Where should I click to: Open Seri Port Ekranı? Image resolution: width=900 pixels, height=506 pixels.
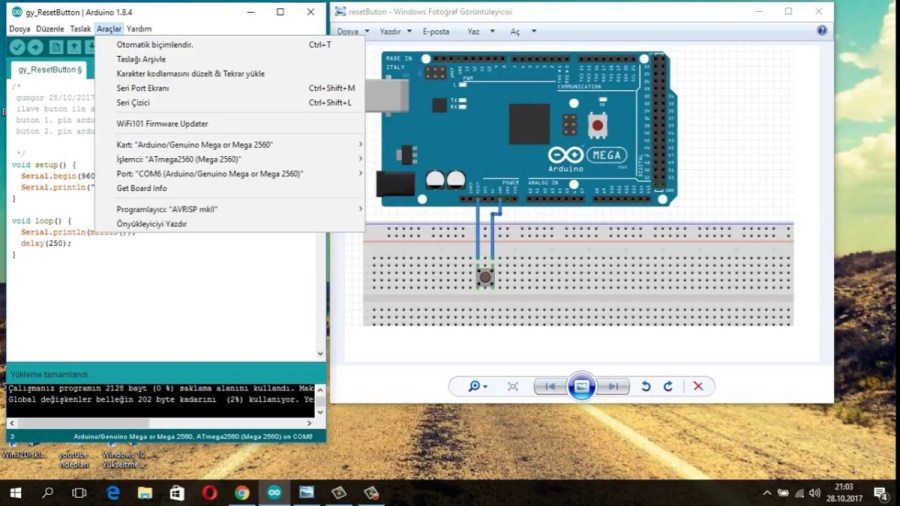pos(230,88)
